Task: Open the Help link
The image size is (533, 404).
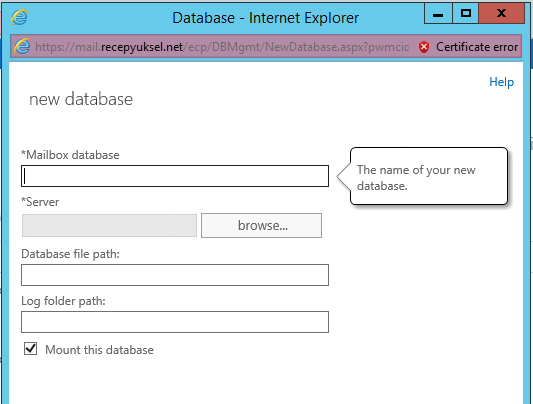Action: coord(501,82)
